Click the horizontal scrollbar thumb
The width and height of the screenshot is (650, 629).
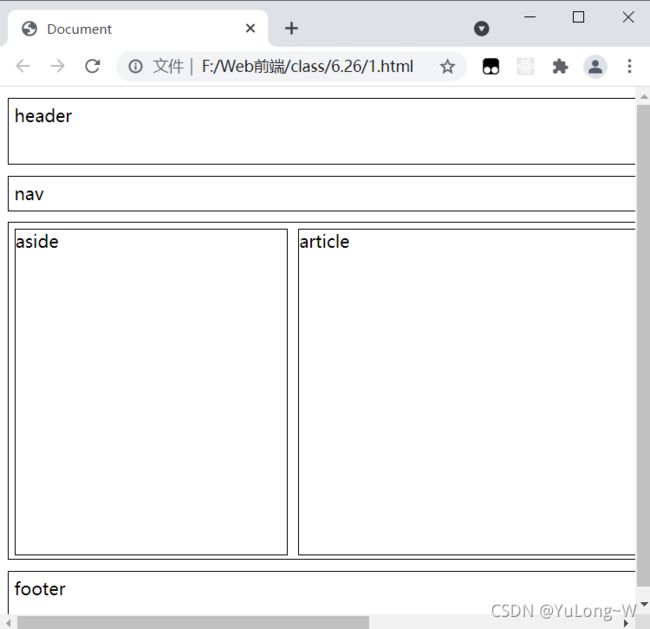coord(193,622)
